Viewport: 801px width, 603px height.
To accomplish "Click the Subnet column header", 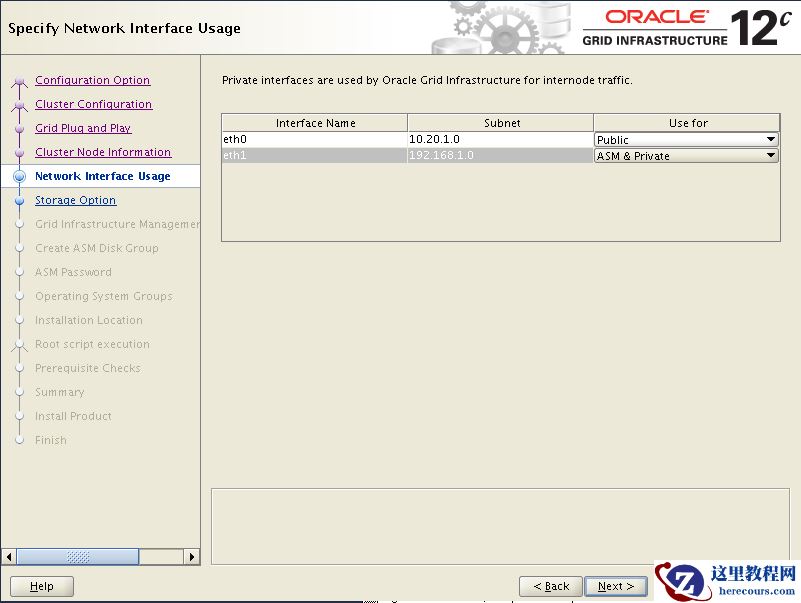I will click(x=501, y=123).
